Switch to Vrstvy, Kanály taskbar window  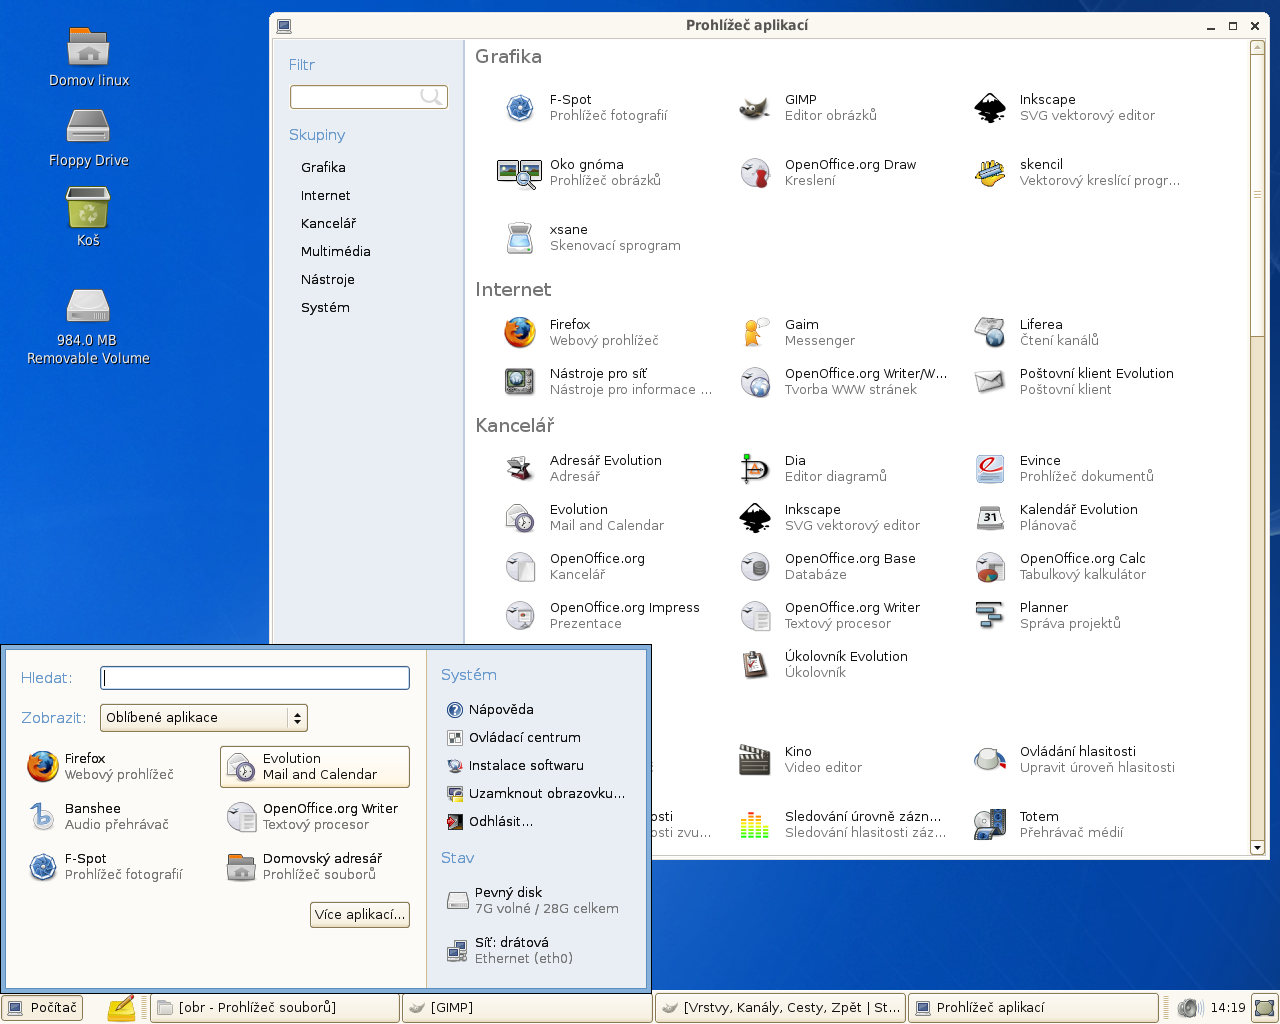(x=780, y=1007)
